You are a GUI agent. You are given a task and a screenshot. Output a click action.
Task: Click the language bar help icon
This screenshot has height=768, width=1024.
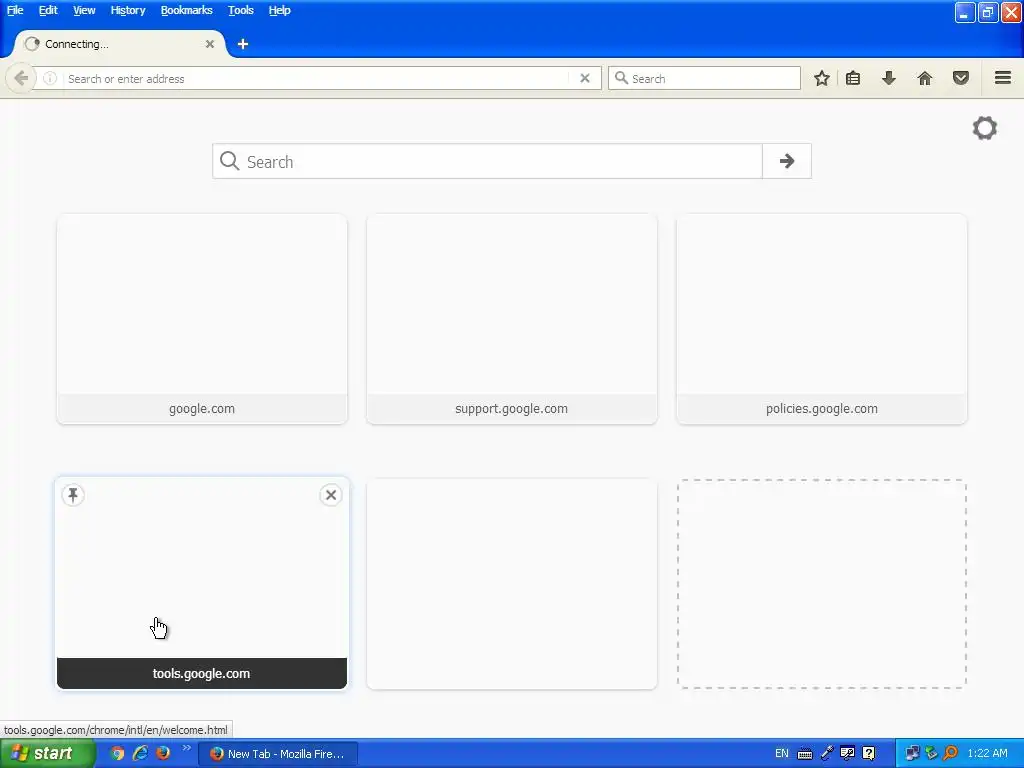point(869,754)
